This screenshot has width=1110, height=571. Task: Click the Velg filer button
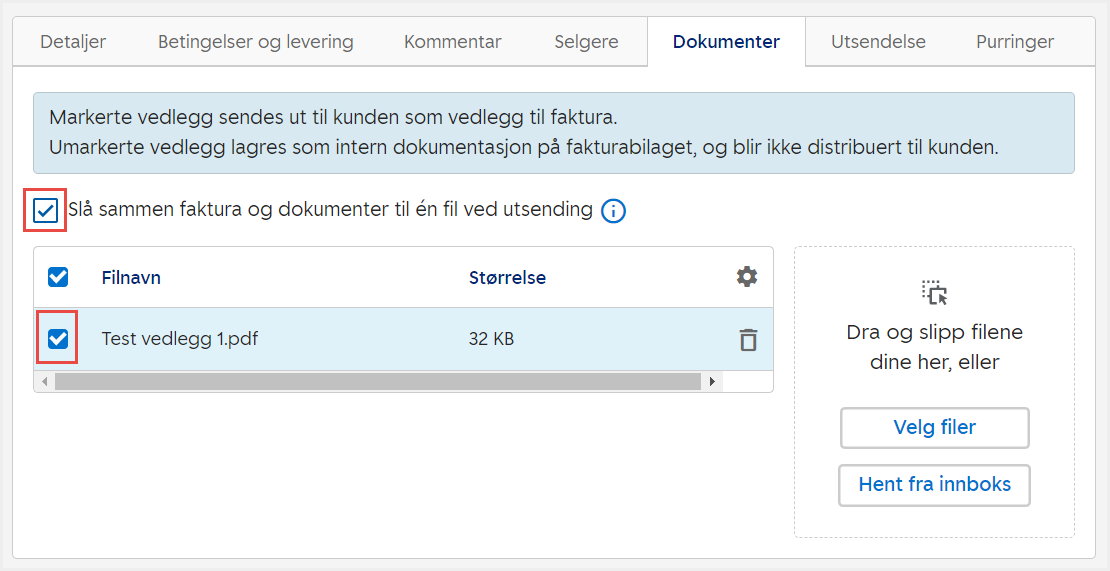pos(934,428)
